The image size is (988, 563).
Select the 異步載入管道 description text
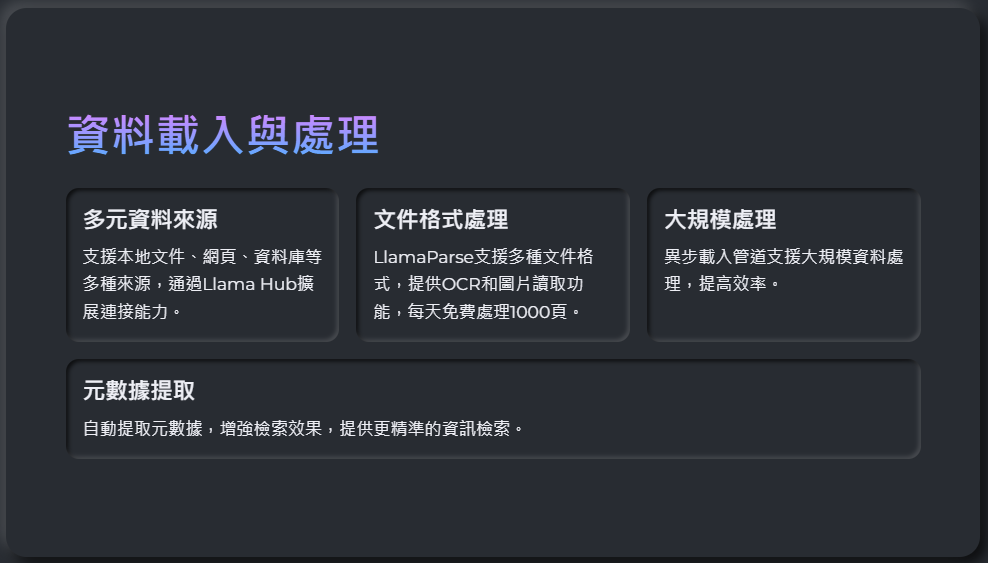click(x=784, y=270)
